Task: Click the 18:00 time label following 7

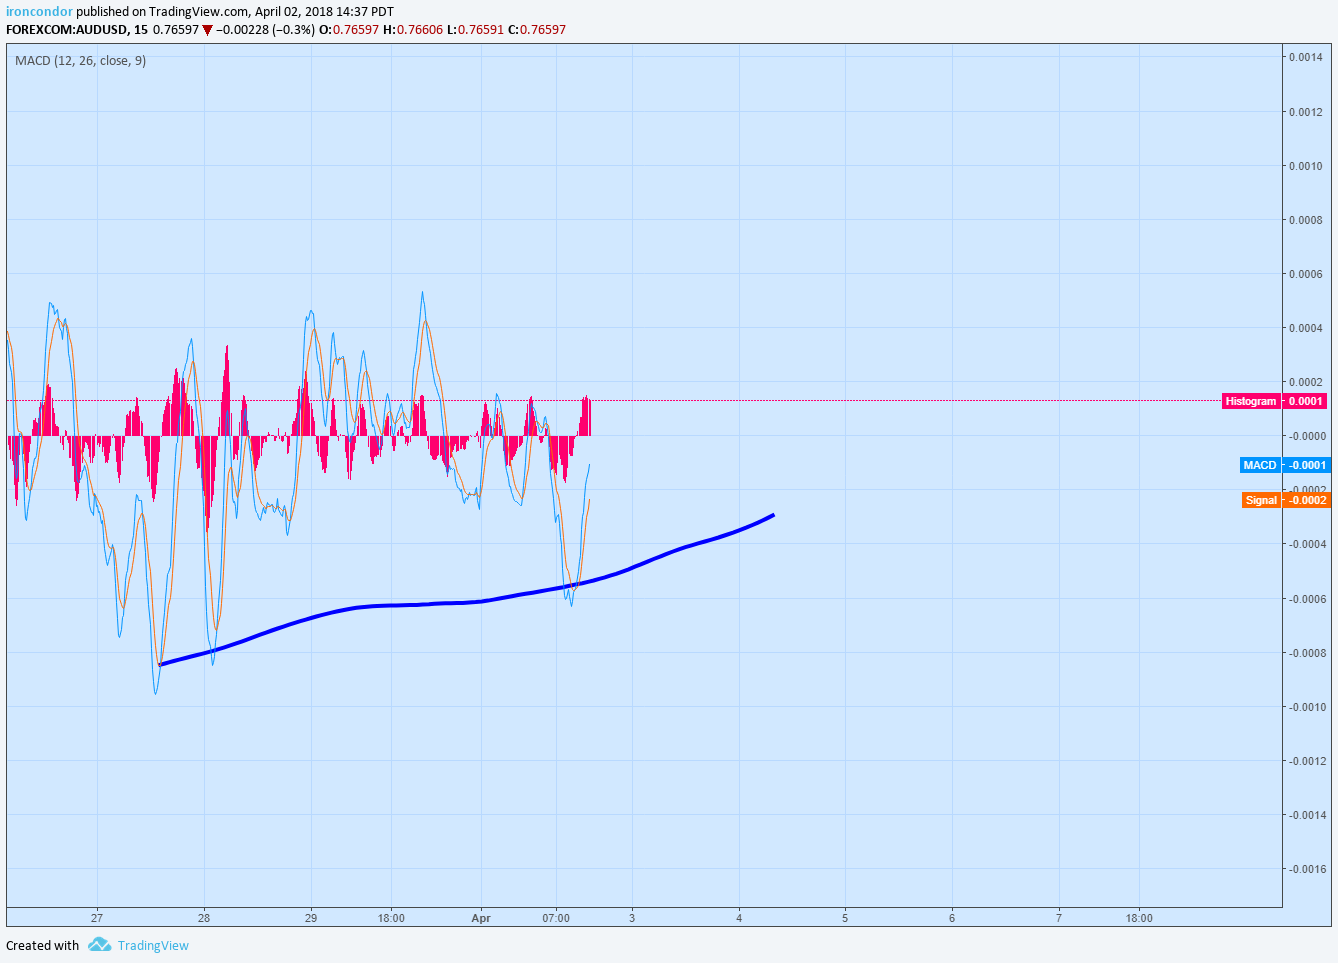Action: click(x=1139, y=918)
